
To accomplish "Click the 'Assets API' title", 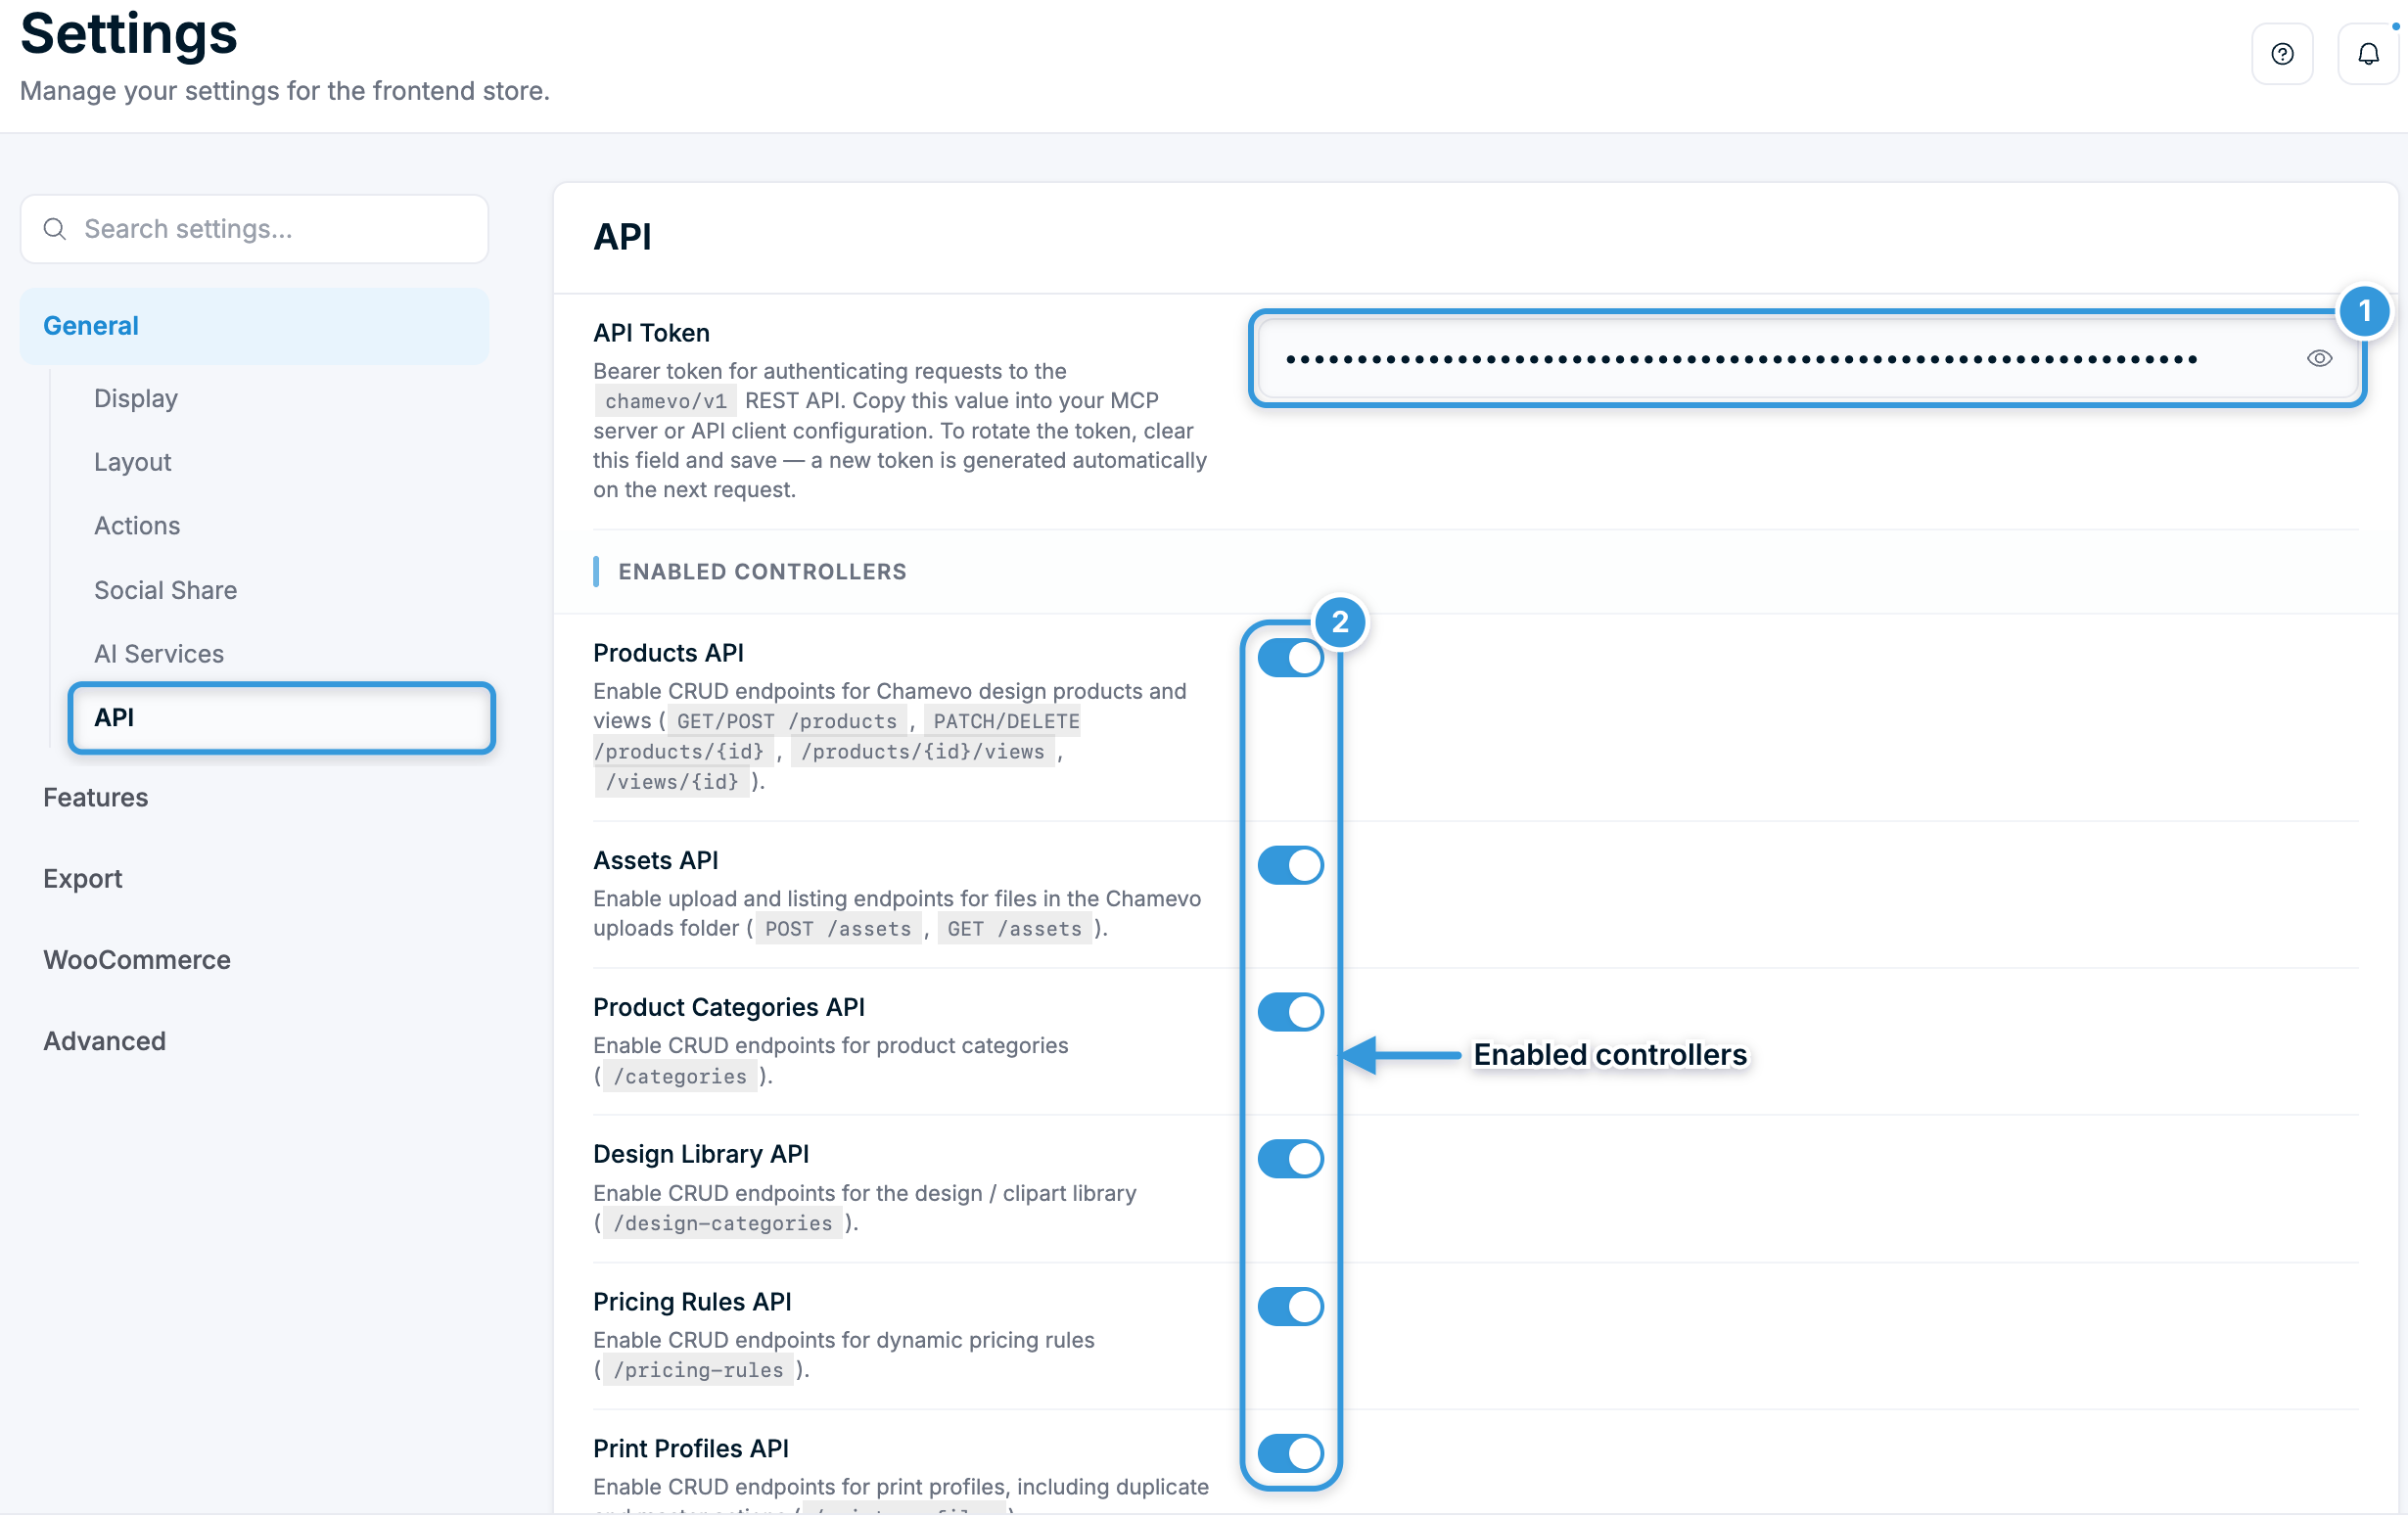I will point(655,860).
